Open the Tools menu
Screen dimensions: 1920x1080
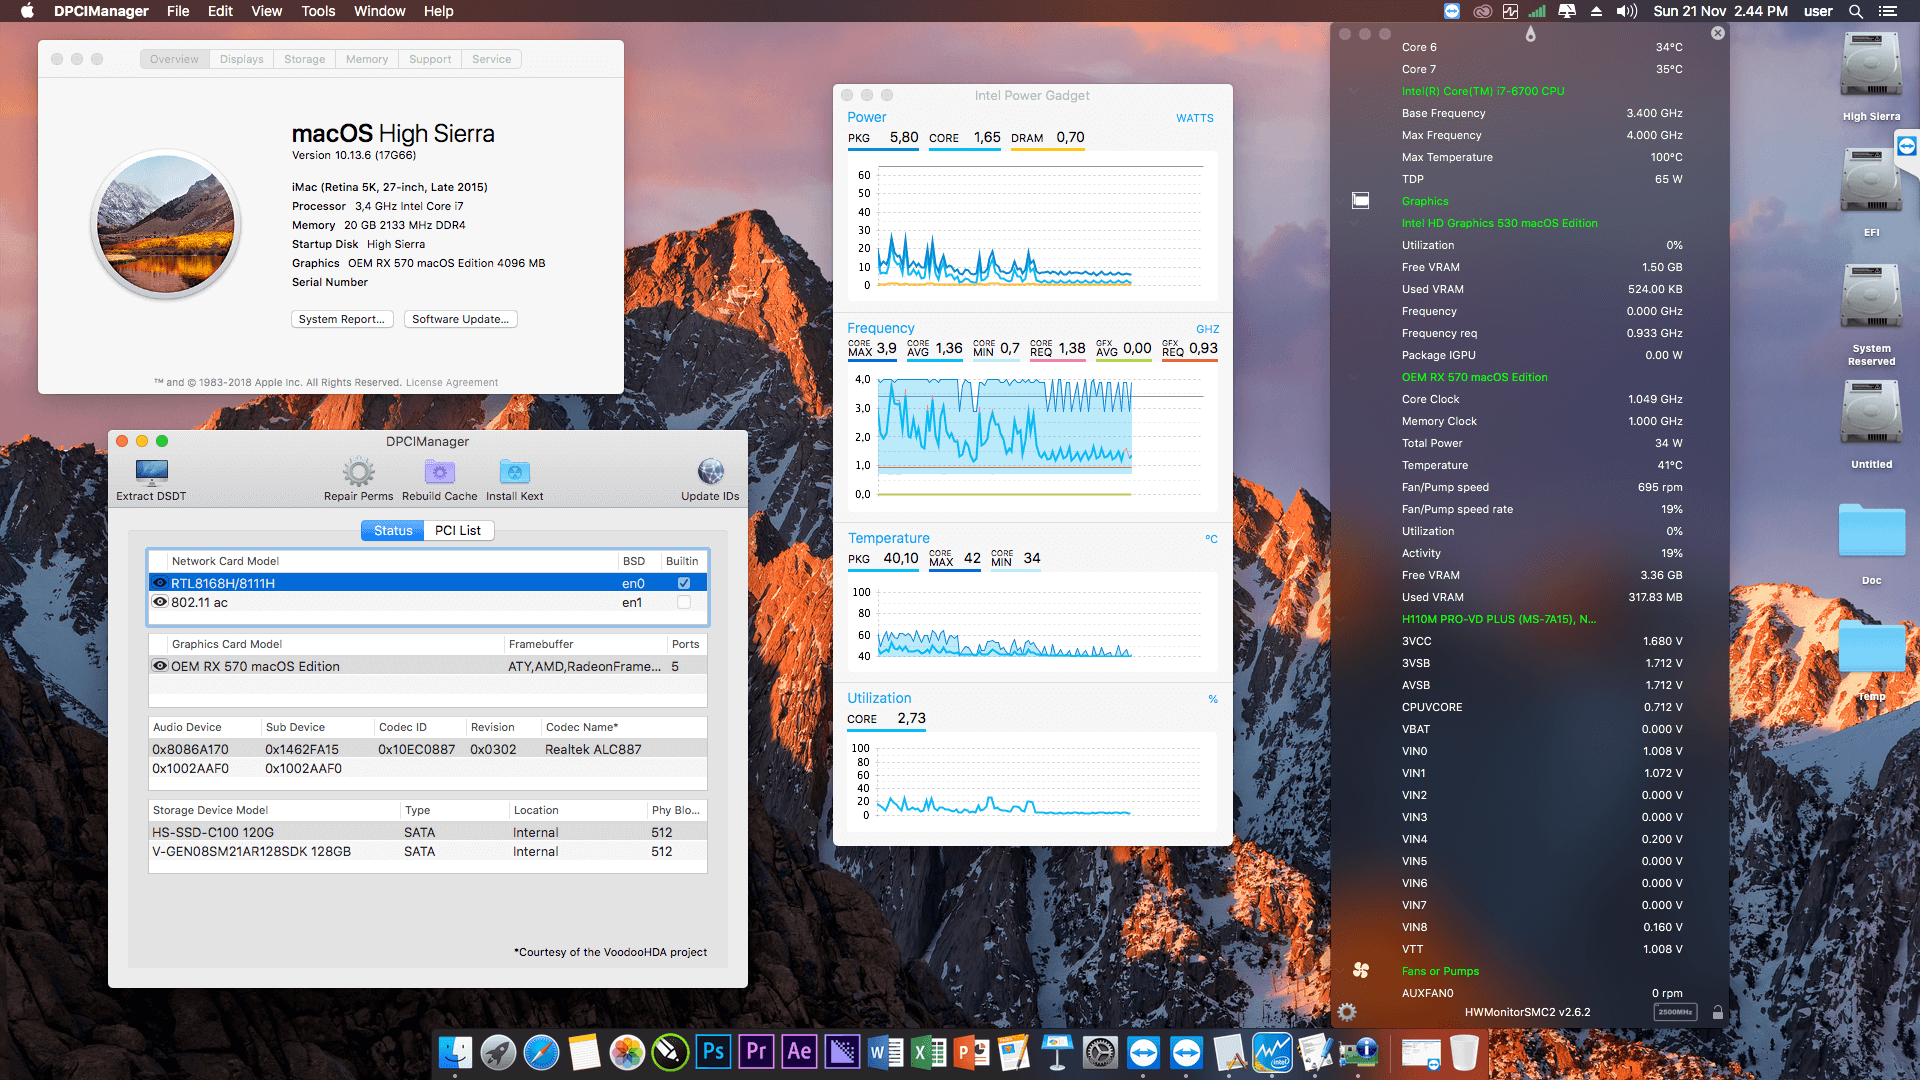point(318,11)
